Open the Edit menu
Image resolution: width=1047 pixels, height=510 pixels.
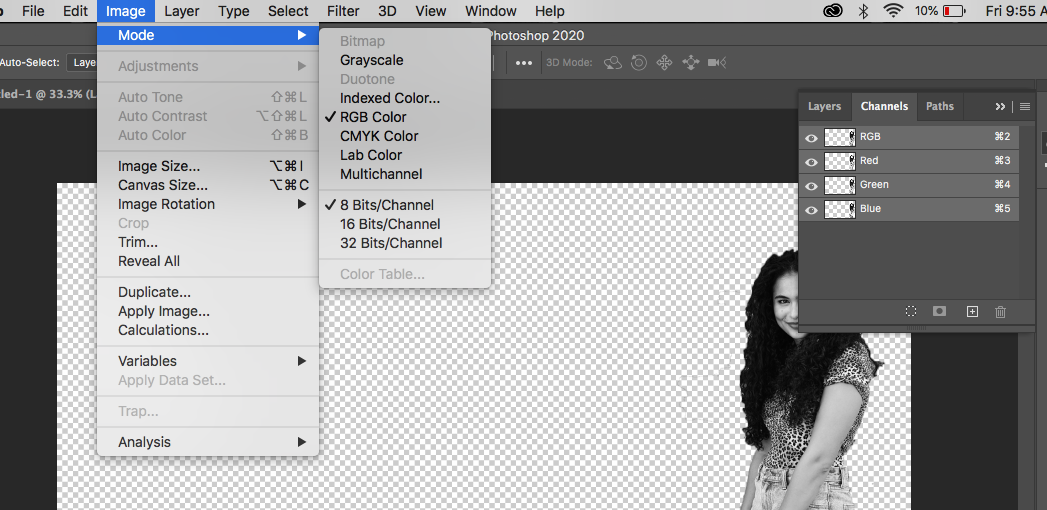(x=75, y=11)
